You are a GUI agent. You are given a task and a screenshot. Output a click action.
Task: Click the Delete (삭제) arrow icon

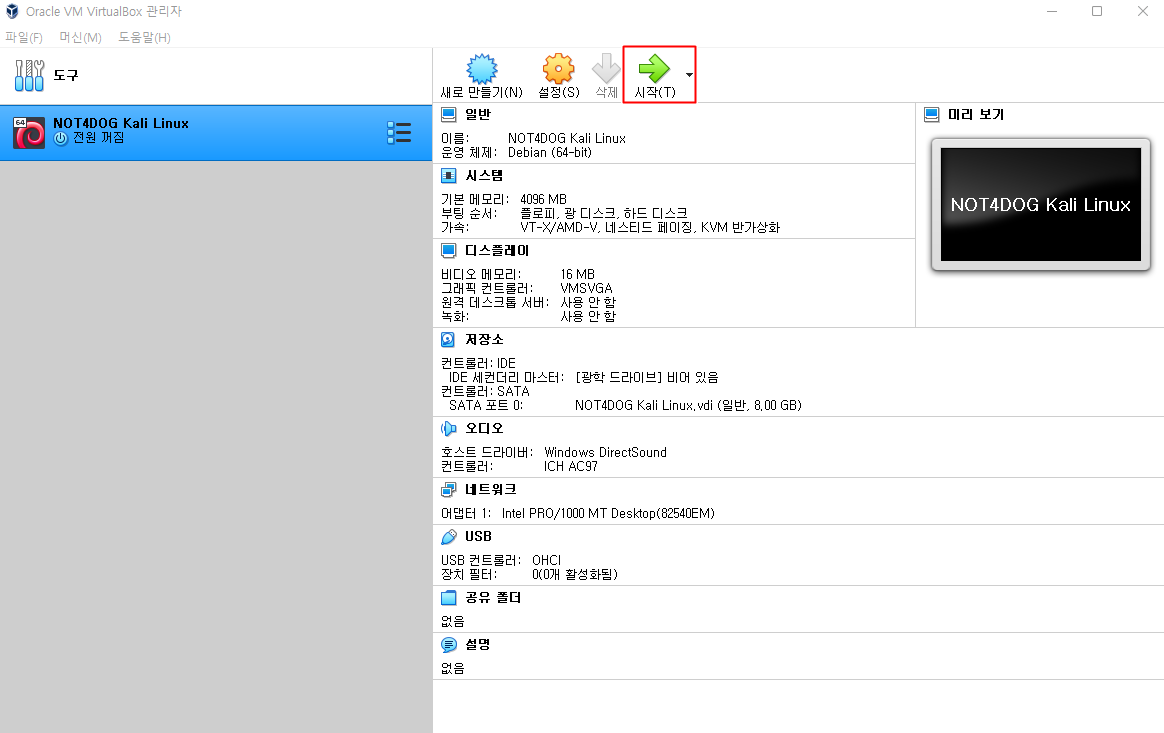[x=606, y=69]
